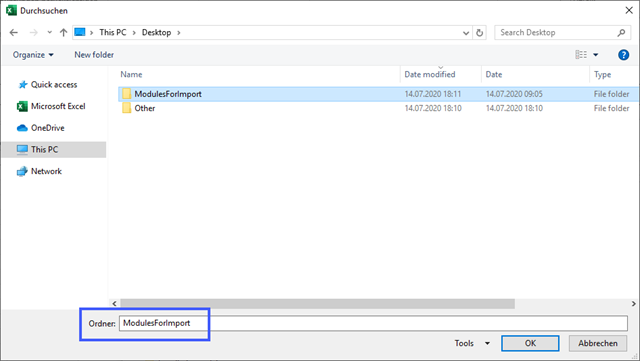640x361 pixels.
Task: Cancel with the Abbrechen button
Action: [598, 343]
